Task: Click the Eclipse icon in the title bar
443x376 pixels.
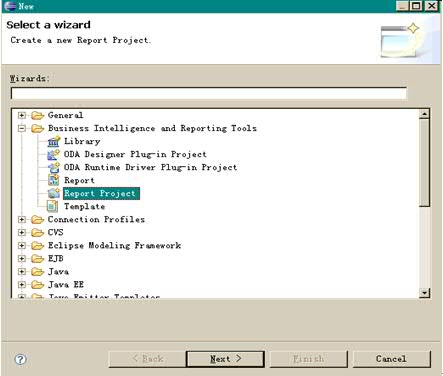Action: coord(10,6)
